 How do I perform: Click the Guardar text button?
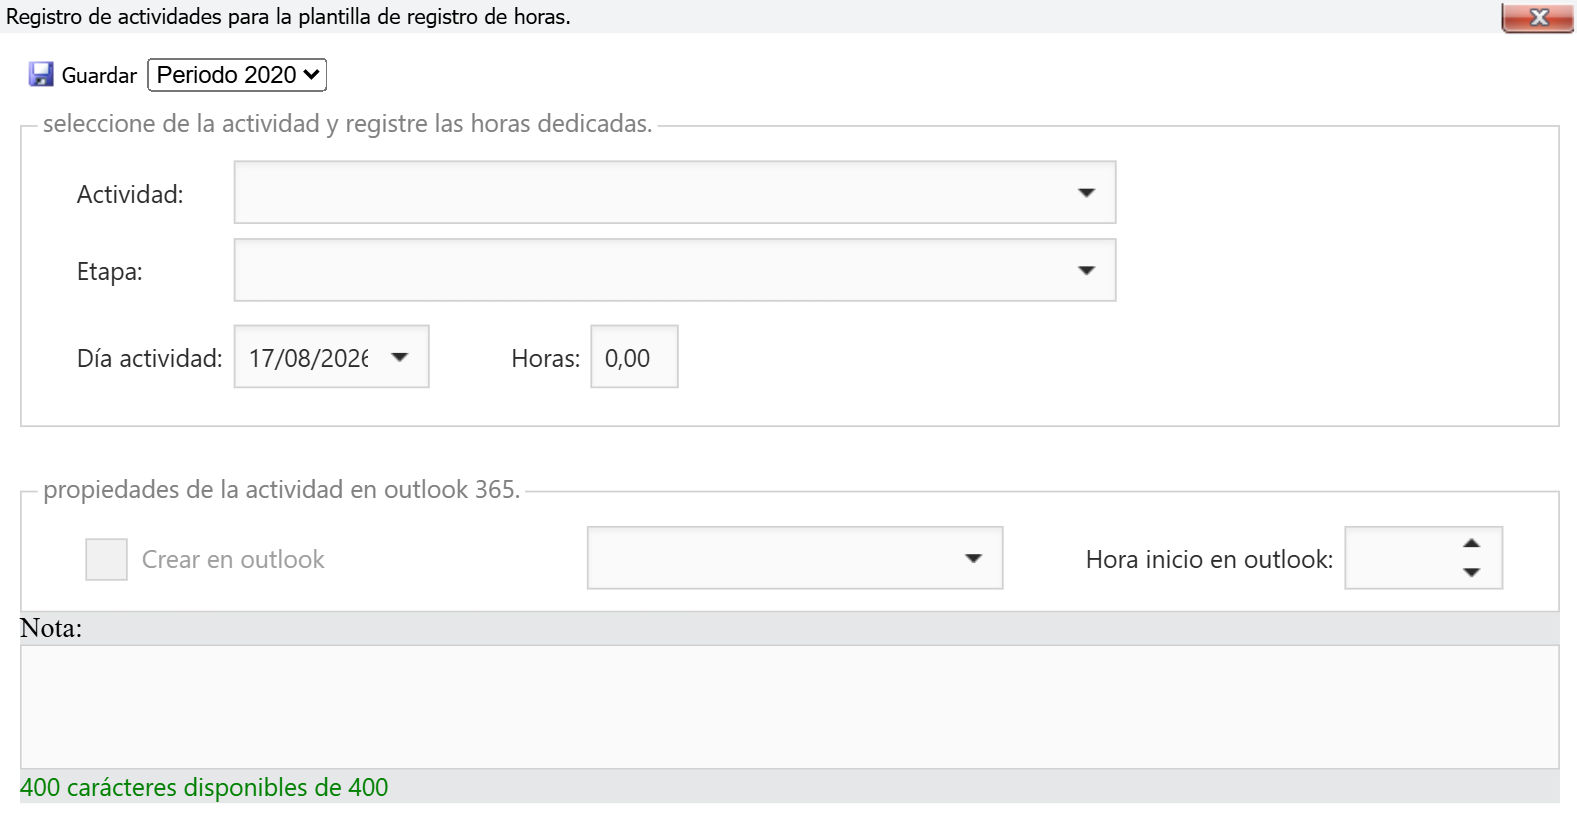tap(99, 76)
